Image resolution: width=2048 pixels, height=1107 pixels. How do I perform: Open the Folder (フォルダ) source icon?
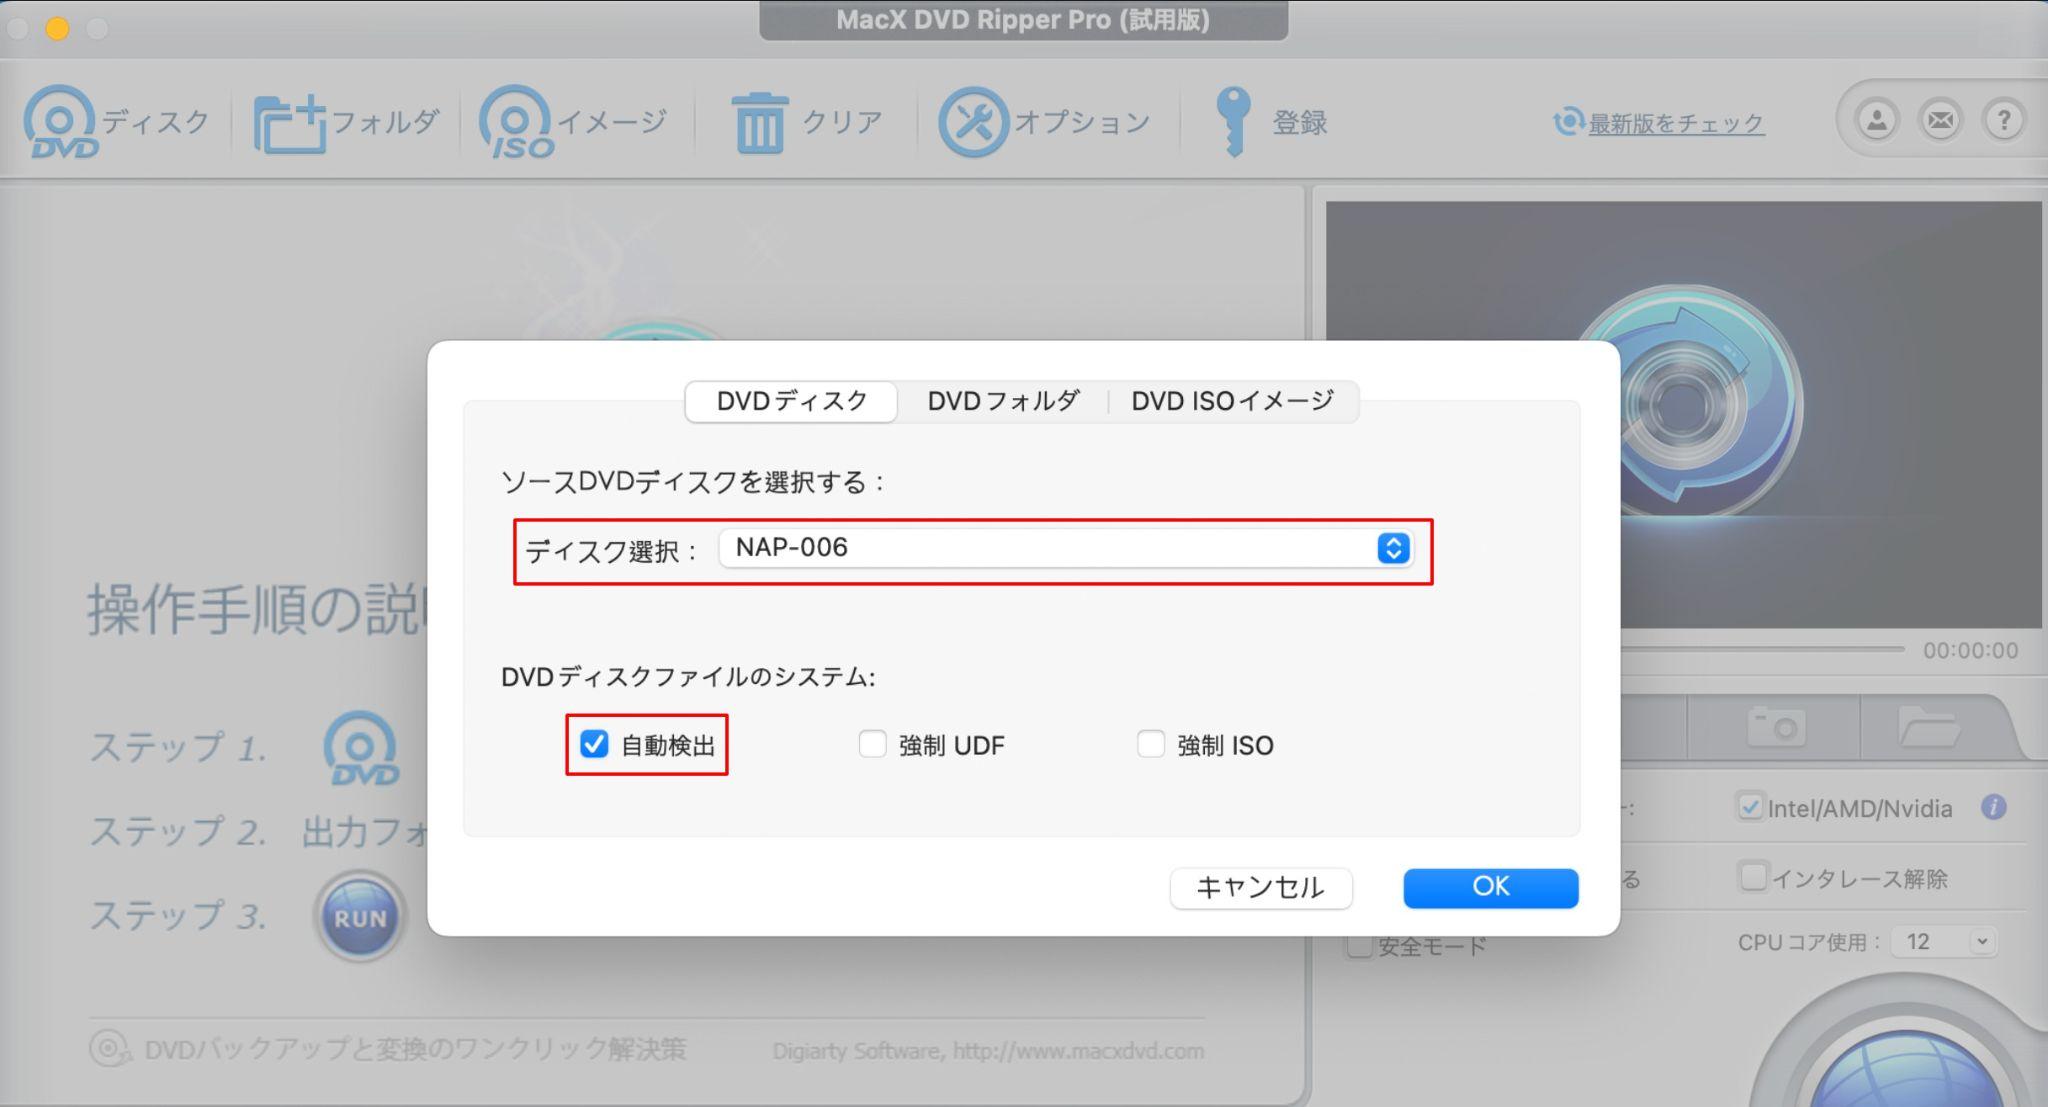point(289,124)
